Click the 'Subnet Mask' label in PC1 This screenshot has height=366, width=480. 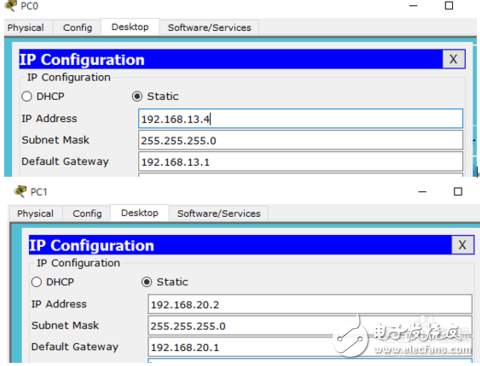65,326
